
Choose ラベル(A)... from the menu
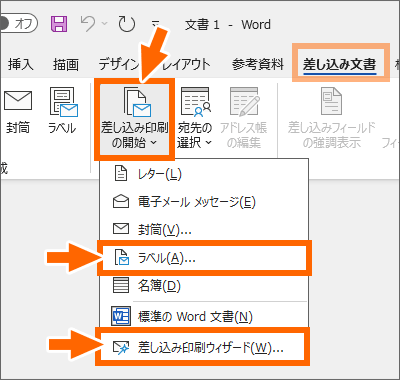204,258
